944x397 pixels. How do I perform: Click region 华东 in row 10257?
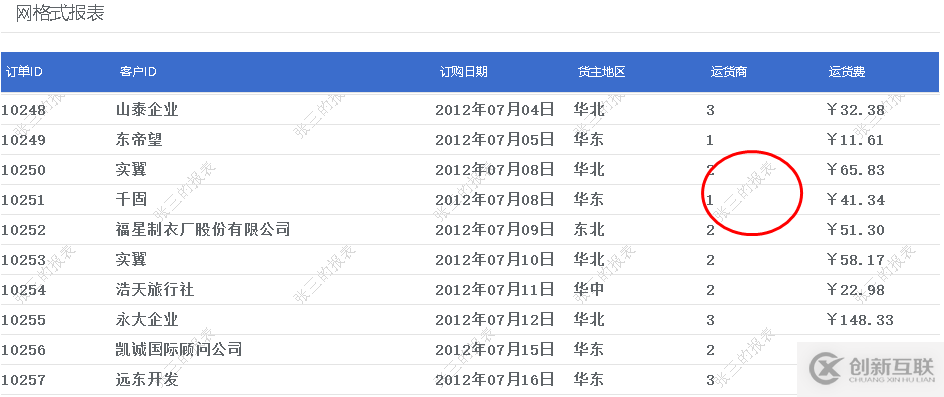pos(589,380)
